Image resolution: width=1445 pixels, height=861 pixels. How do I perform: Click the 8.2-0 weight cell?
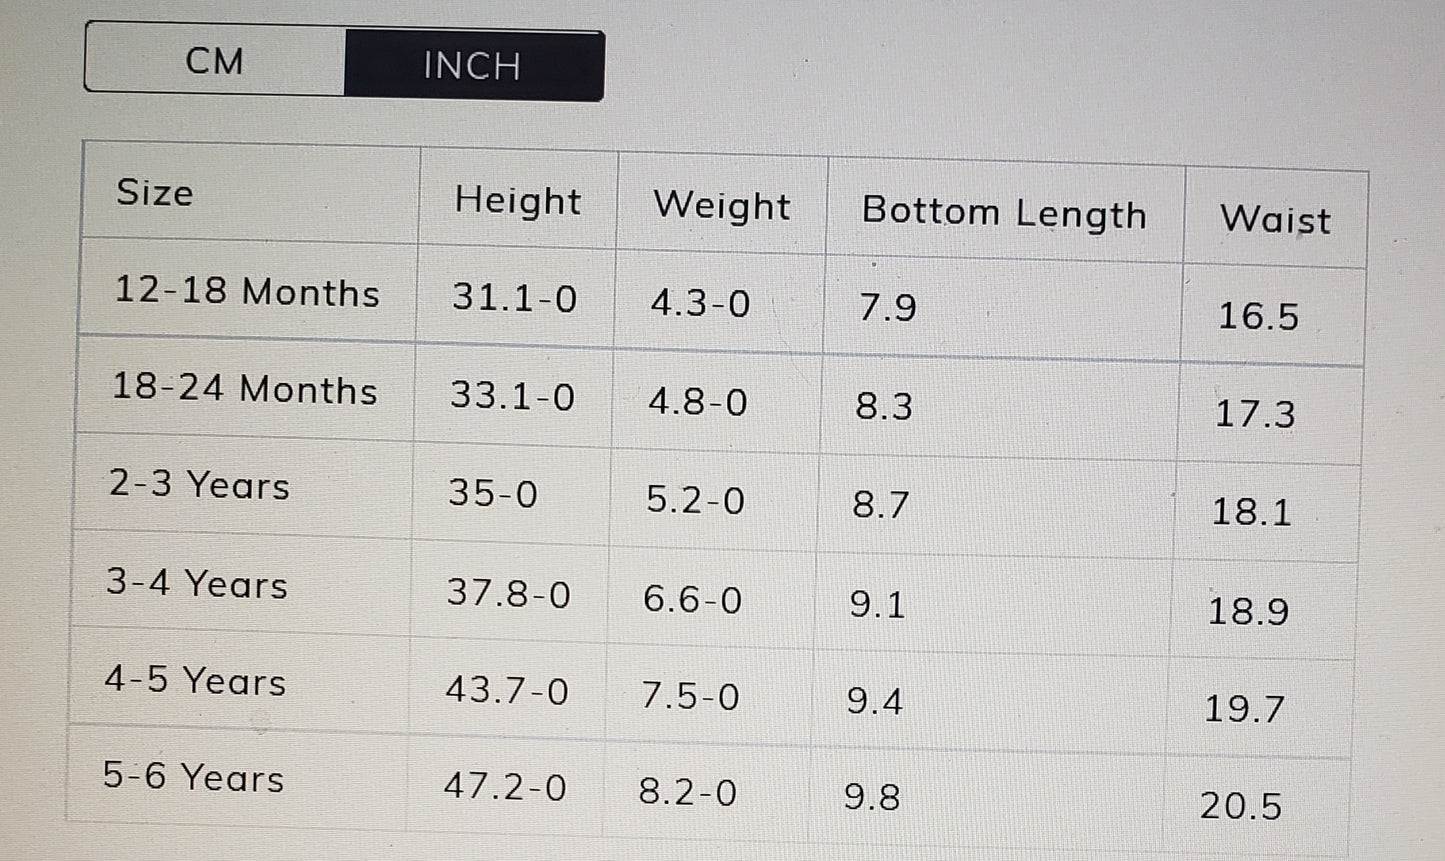tap(688, 792)
